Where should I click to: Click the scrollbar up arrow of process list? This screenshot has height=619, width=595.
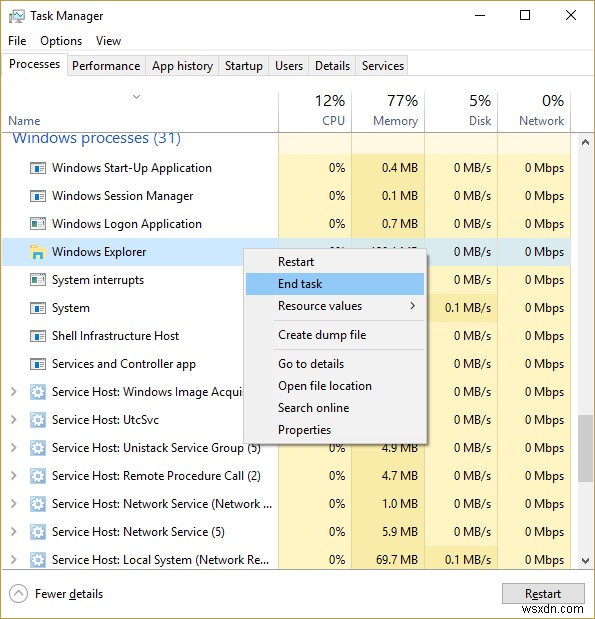coord(585,143)
